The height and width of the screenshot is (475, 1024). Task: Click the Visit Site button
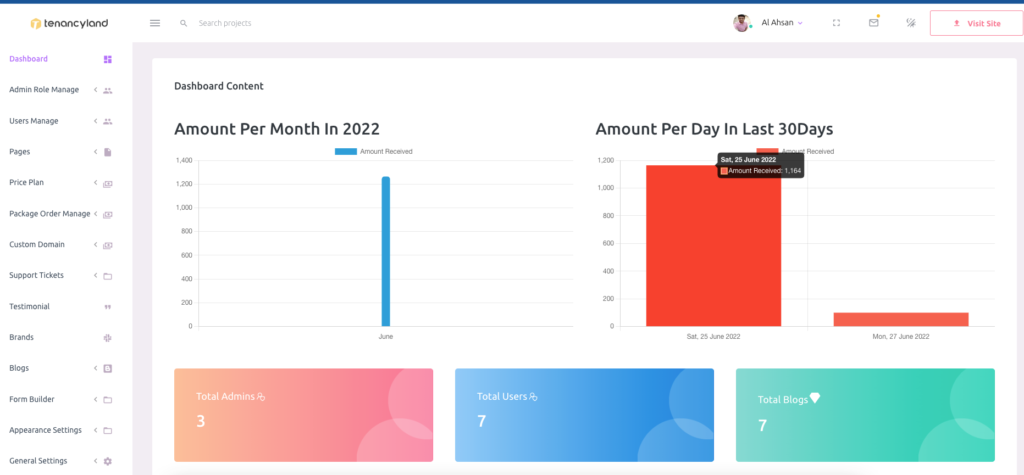[x=976, y=23]
